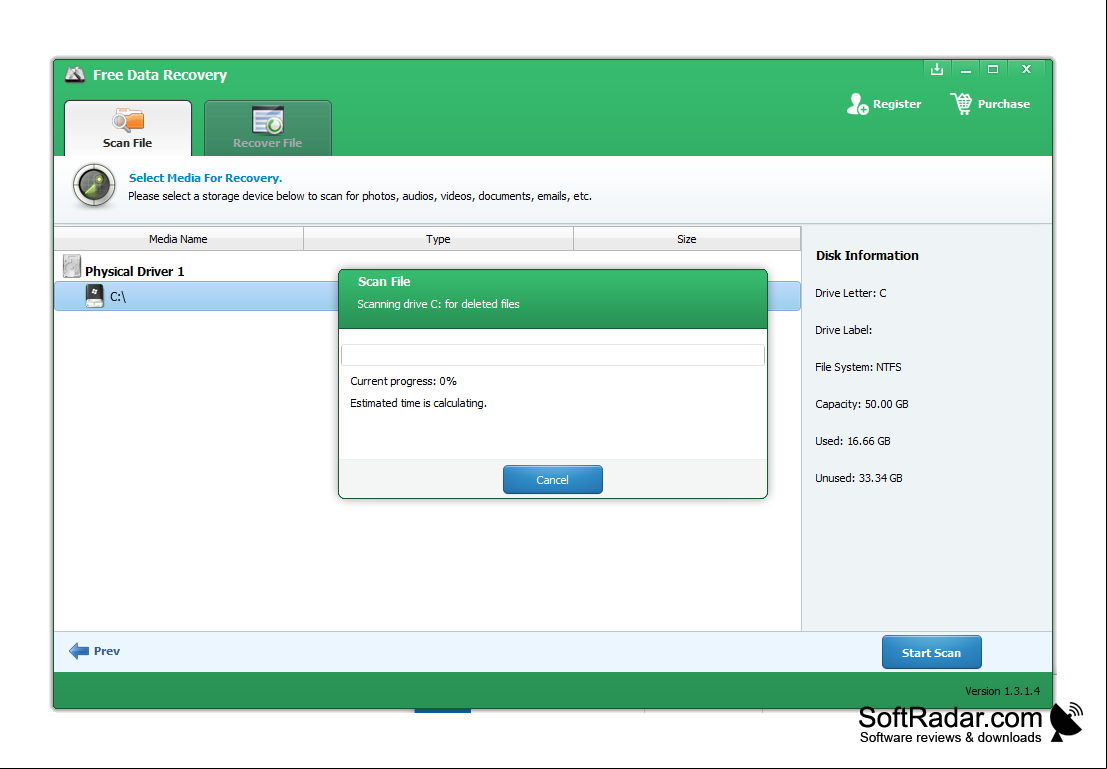Click the 'Select Media For Recovery.' heading
Image resolution: width=1107 pixels, height=769 pixels.
pos(205,178)
